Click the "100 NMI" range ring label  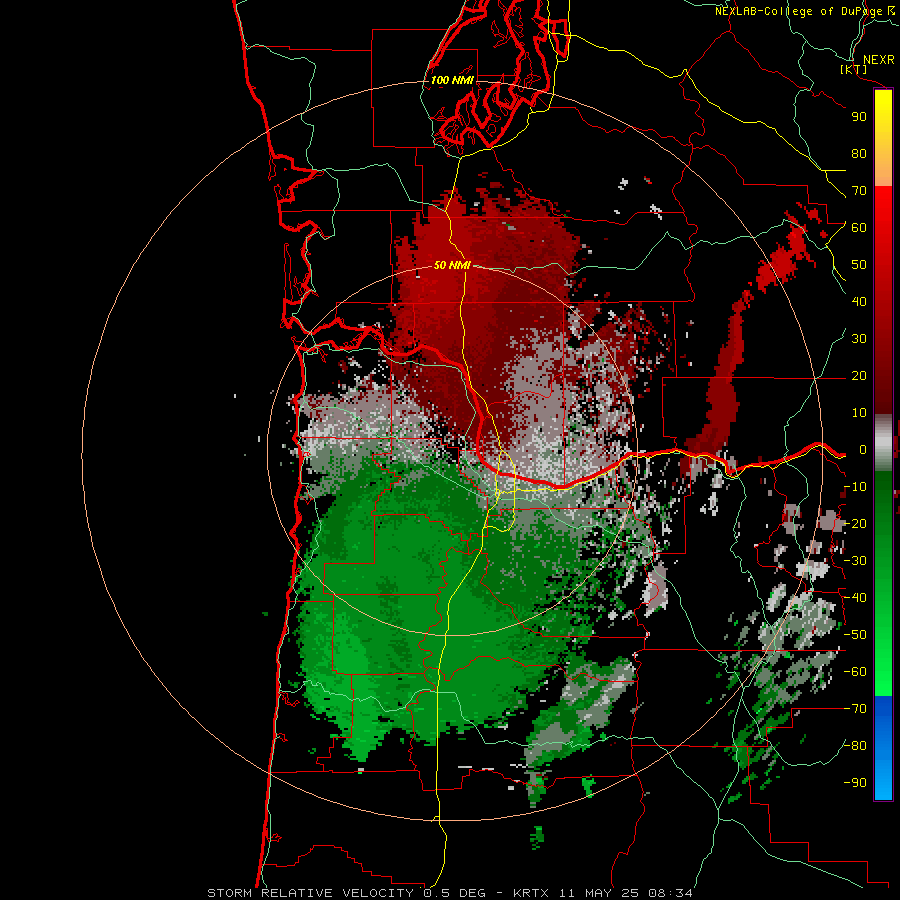coord(452,80)
